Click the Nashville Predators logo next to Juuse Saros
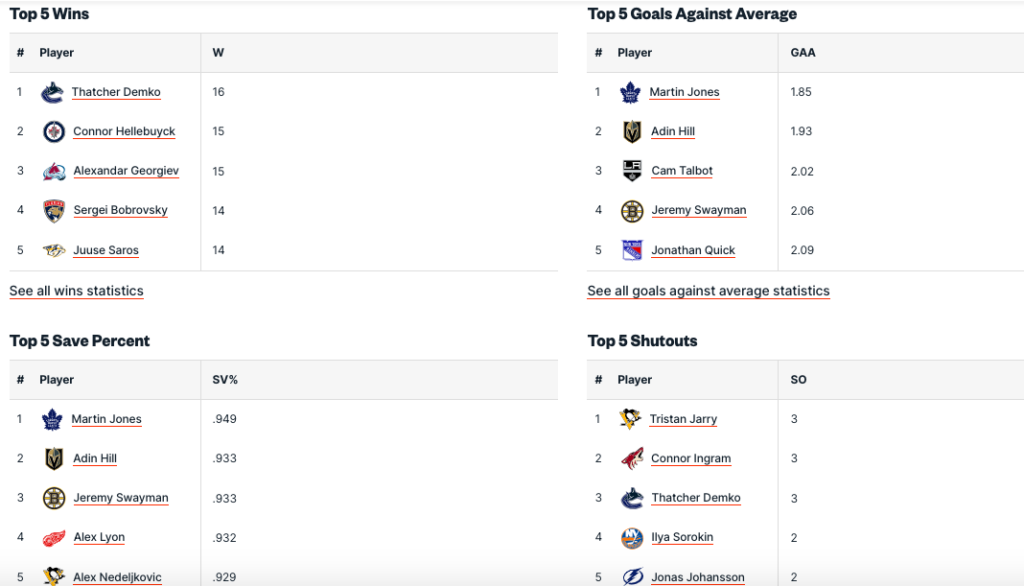1024x586 pixels. coord(54,250)
